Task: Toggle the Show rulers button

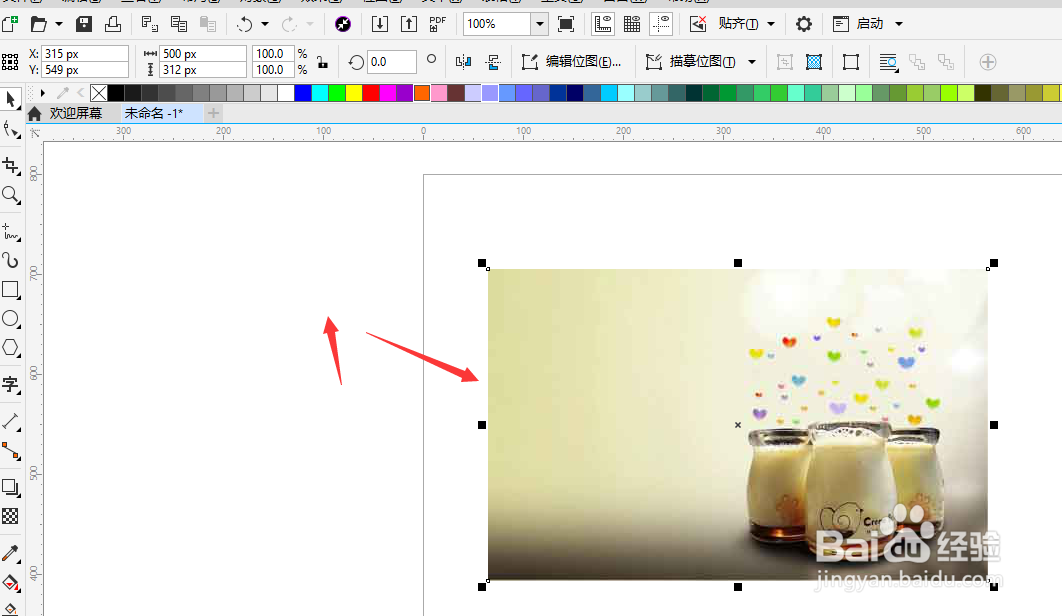Action: click(602, 24)
